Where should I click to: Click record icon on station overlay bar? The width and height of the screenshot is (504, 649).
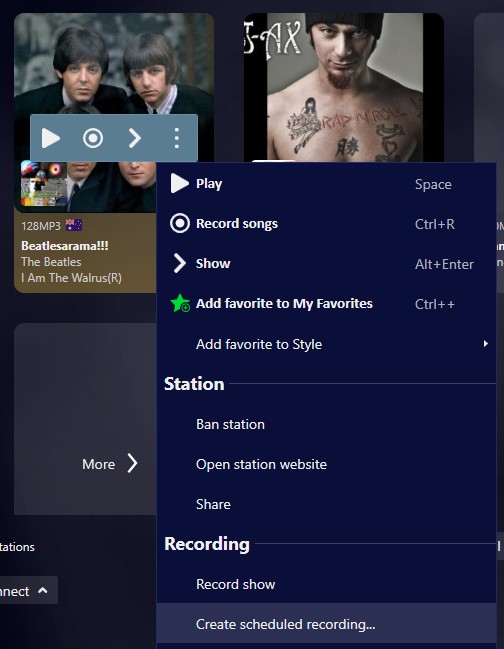[x=93, y=138]
